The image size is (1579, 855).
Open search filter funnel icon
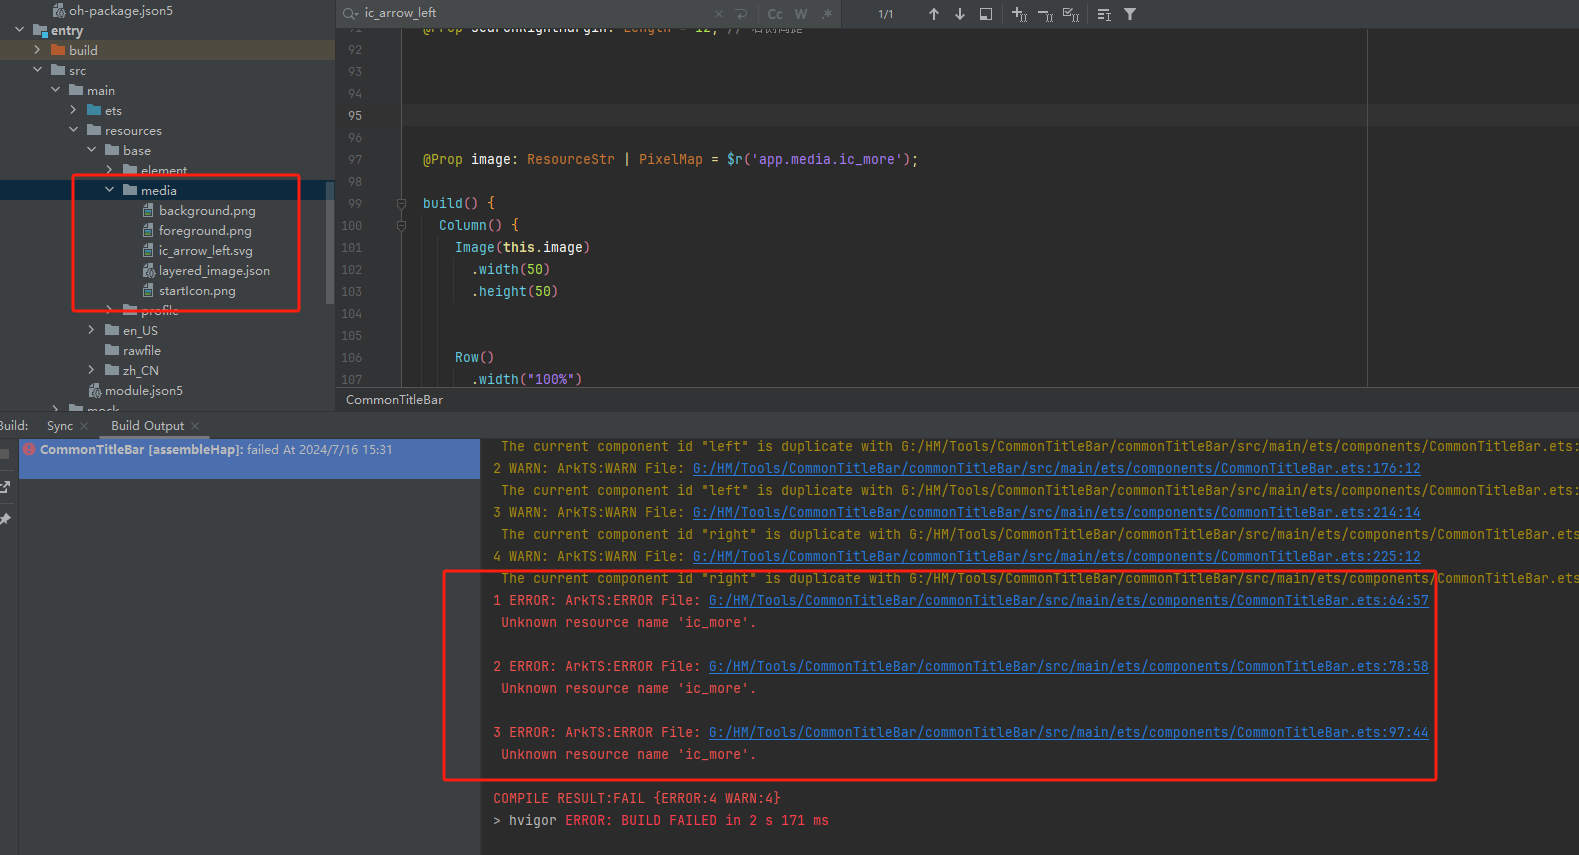1130,14
